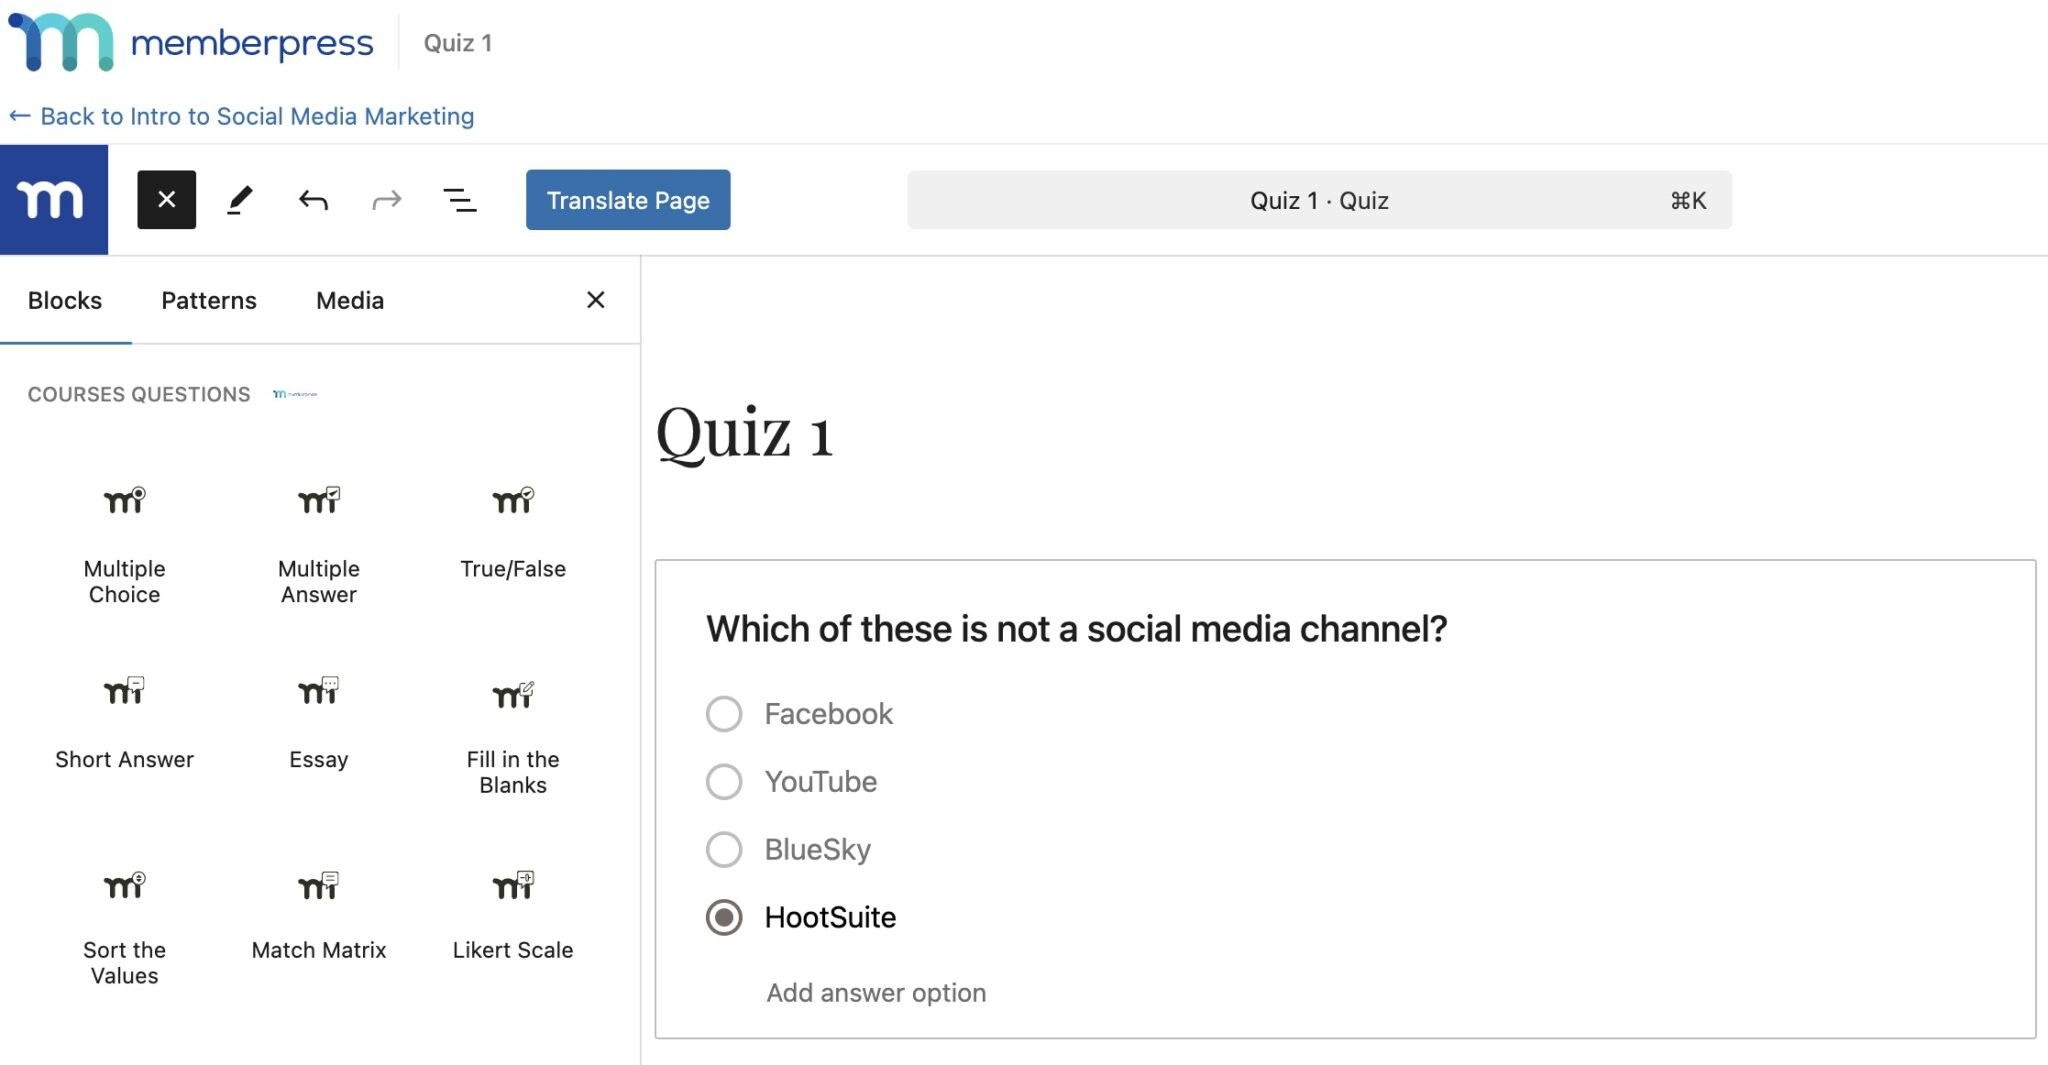2048x1065 pixels.
Task: Select the Facebook answer option
Action: point(723,713)
